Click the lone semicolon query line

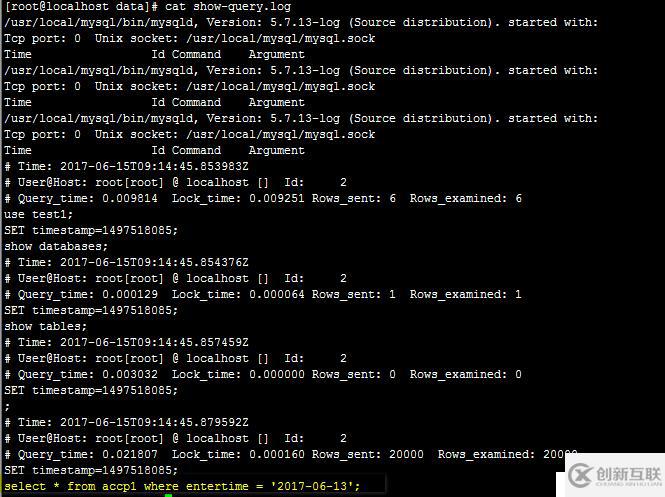pyautogui.click(x=7, y=407)
